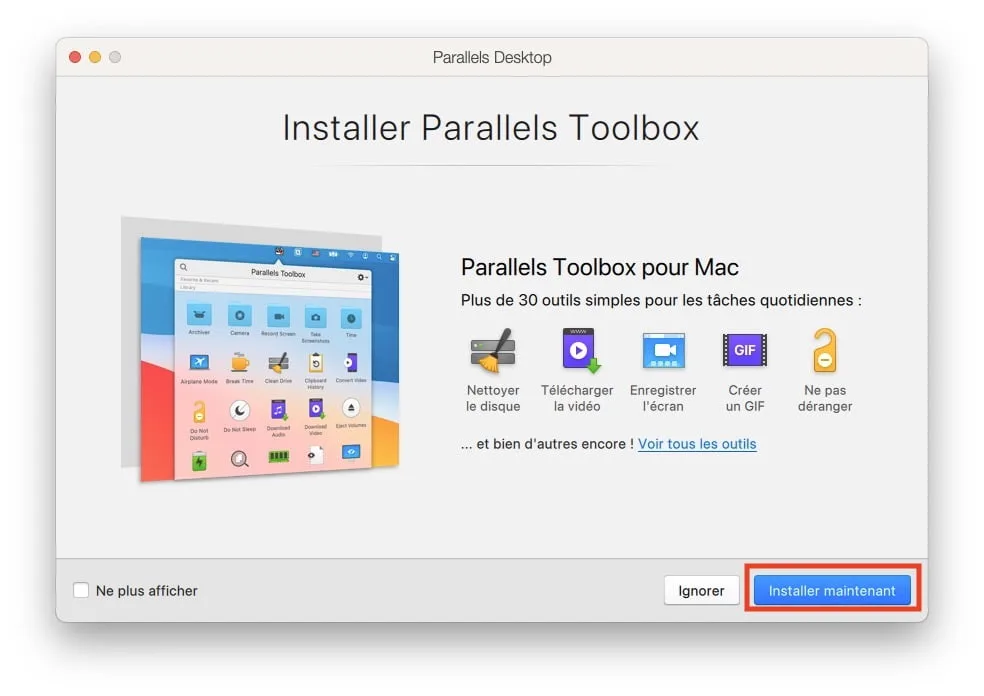Image resolution: width=984 pixels, height=696 pixels.
Task: Click the Ne pas déranger label
Action: 825,398
